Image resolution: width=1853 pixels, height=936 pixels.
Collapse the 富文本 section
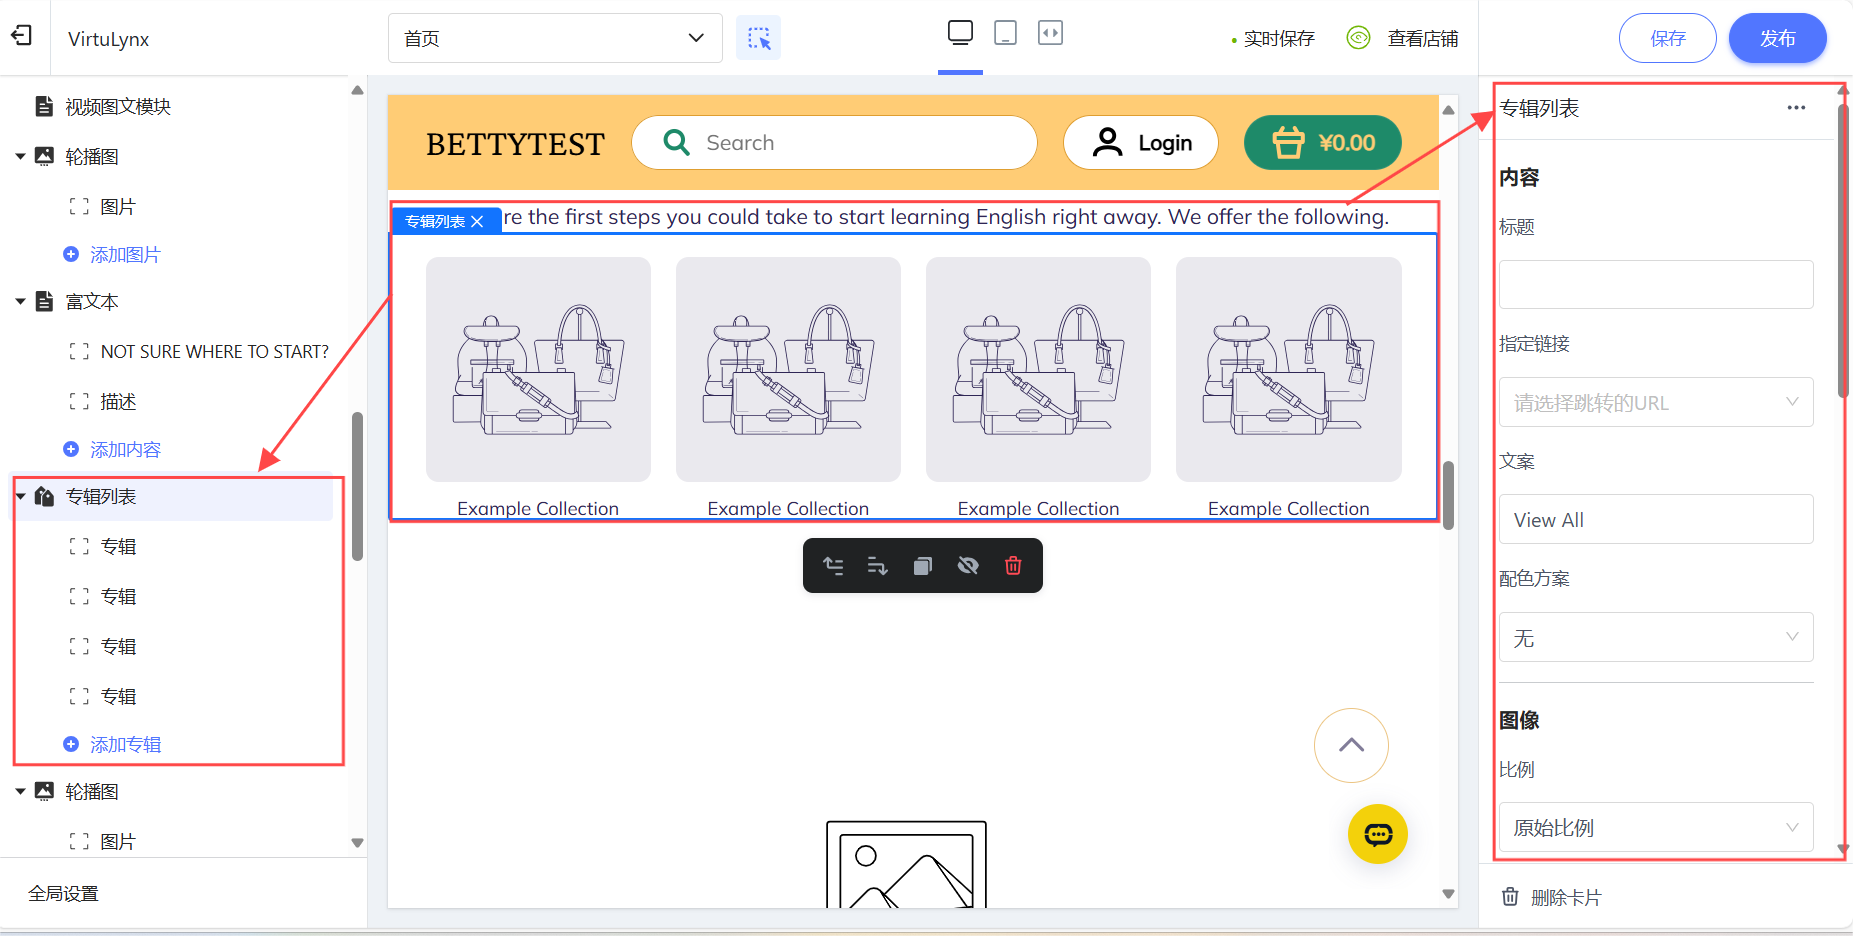pos(20,302)
